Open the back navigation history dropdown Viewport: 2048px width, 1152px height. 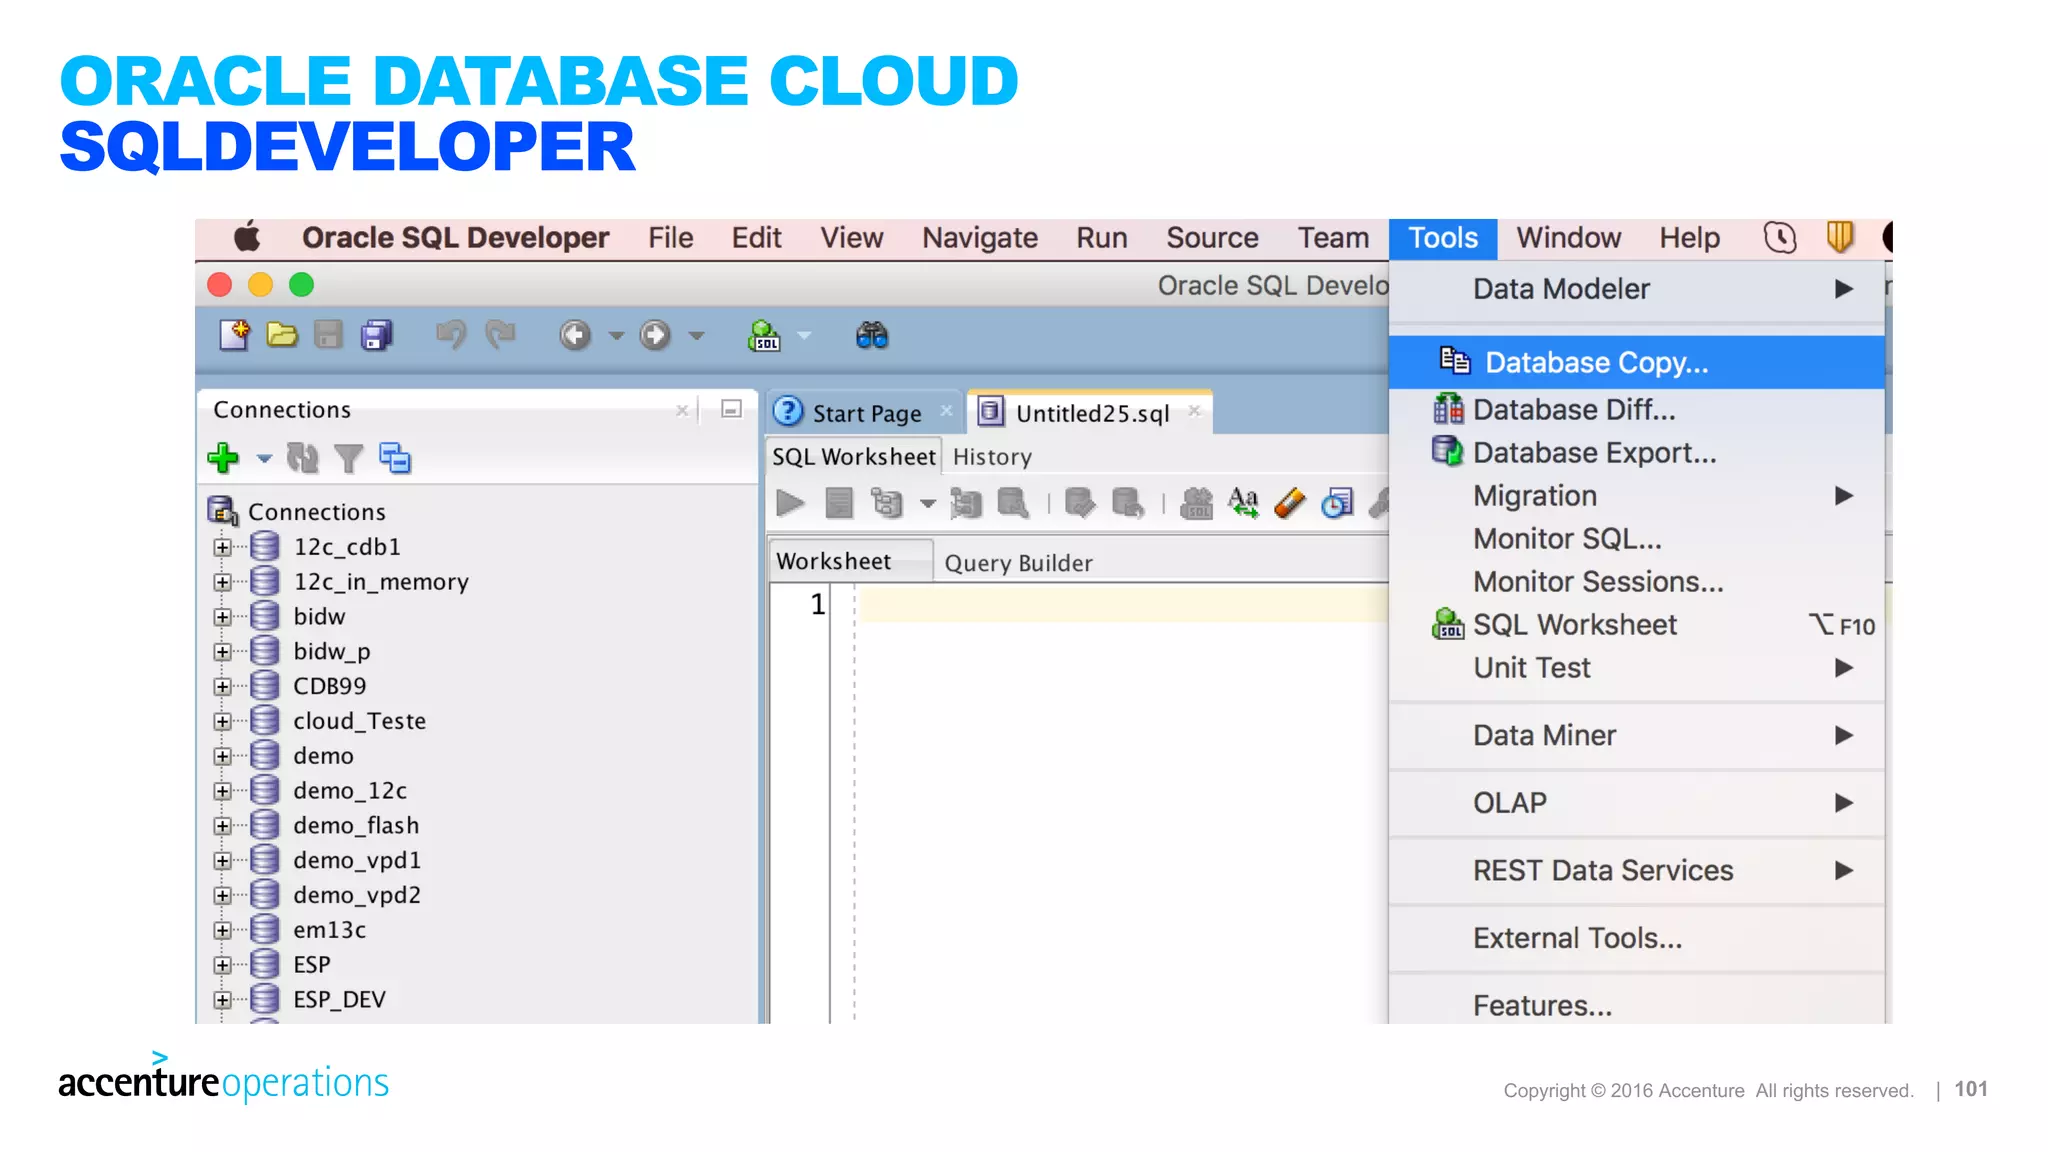tap(616, 336)
